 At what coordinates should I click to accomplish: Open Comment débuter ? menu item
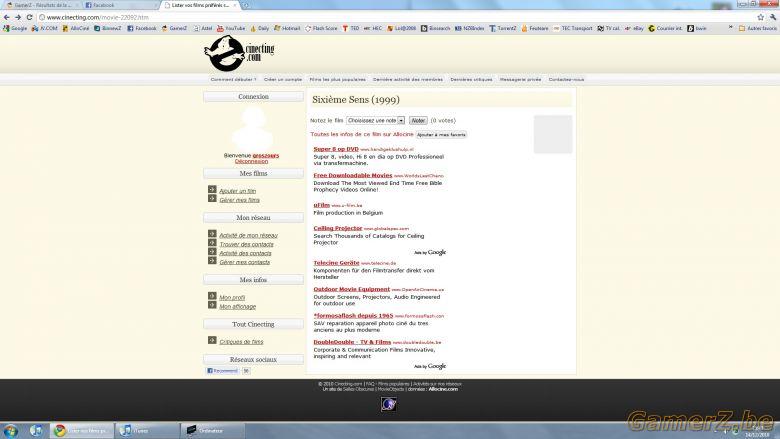pos(233,80)
